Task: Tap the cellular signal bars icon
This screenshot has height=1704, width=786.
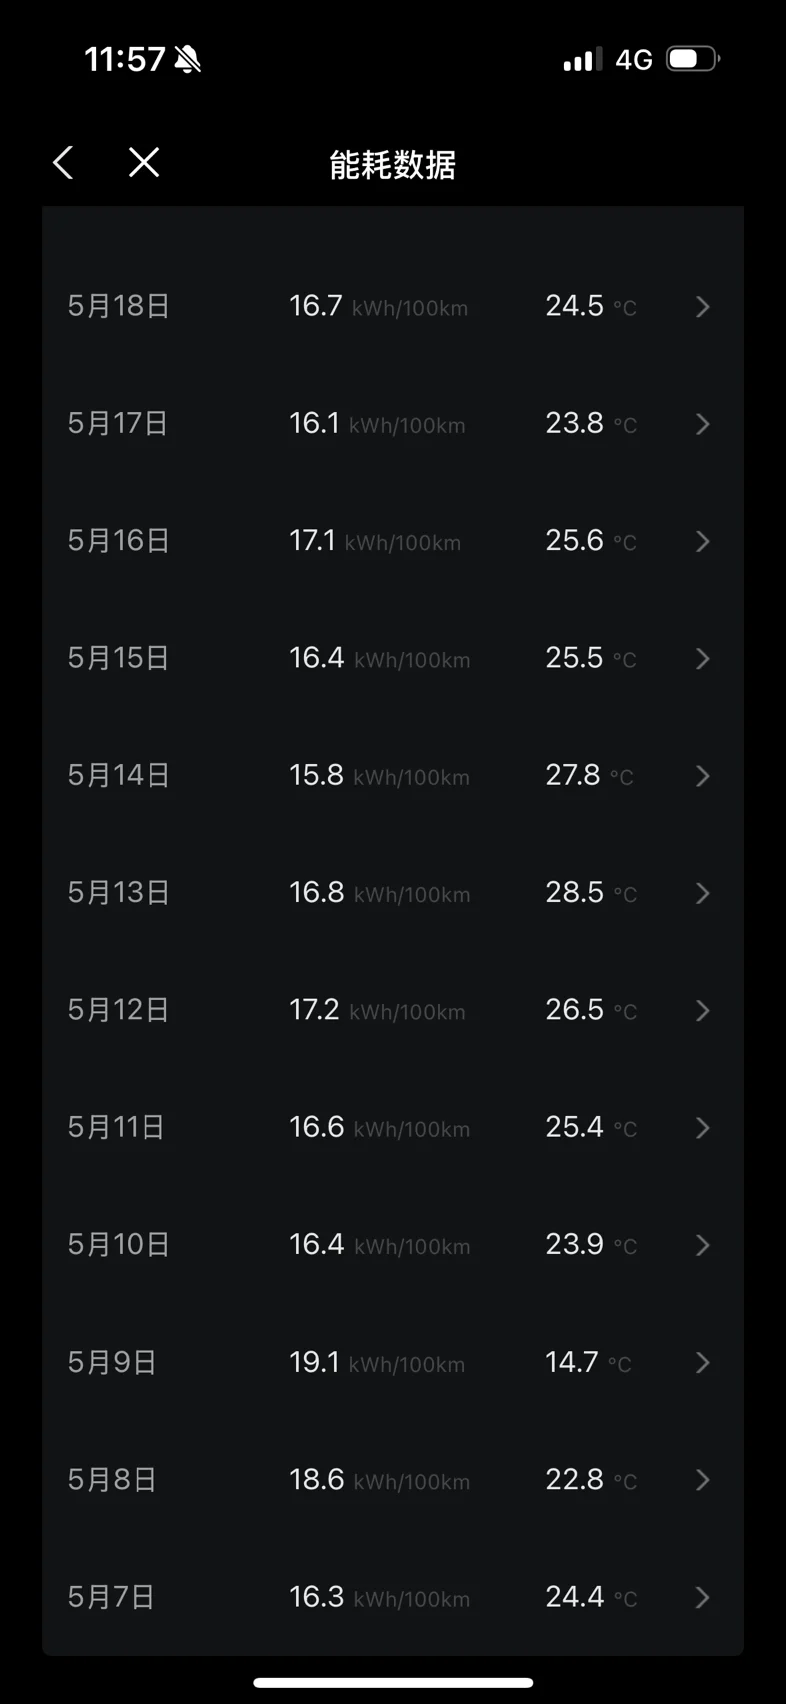Action: click(x=583, y=60)
